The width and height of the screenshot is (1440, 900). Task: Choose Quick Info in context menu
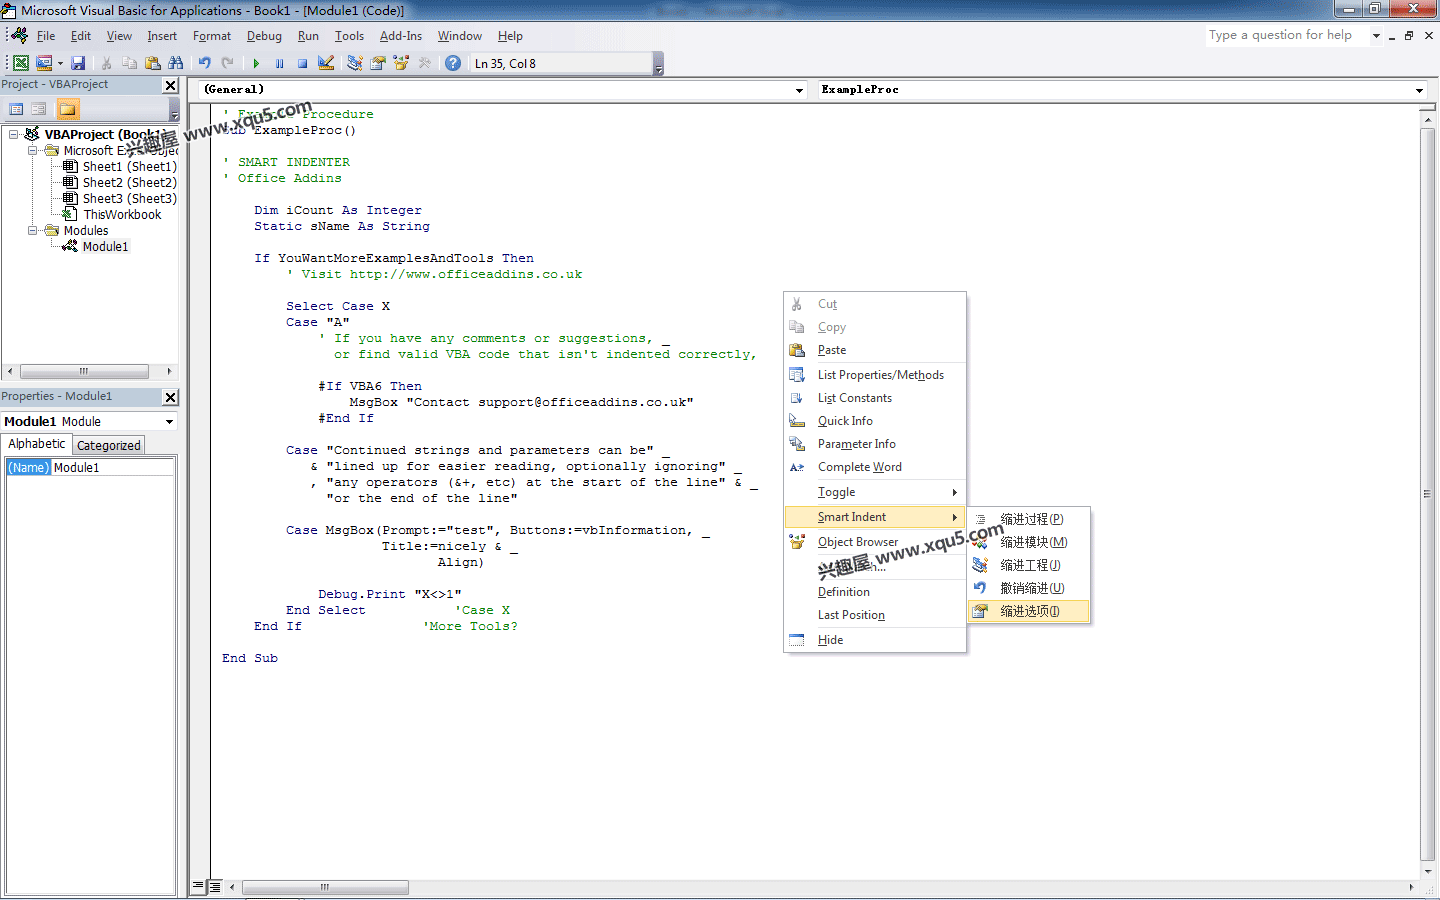[875, 421]
